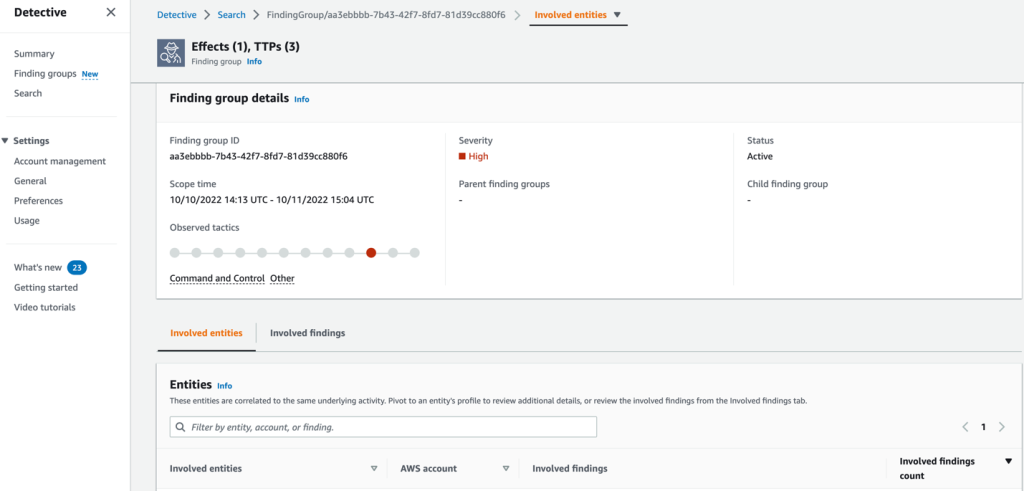Click the Involved findings column header
This screenshot has height=491, width=1024.
pos(570,468)
